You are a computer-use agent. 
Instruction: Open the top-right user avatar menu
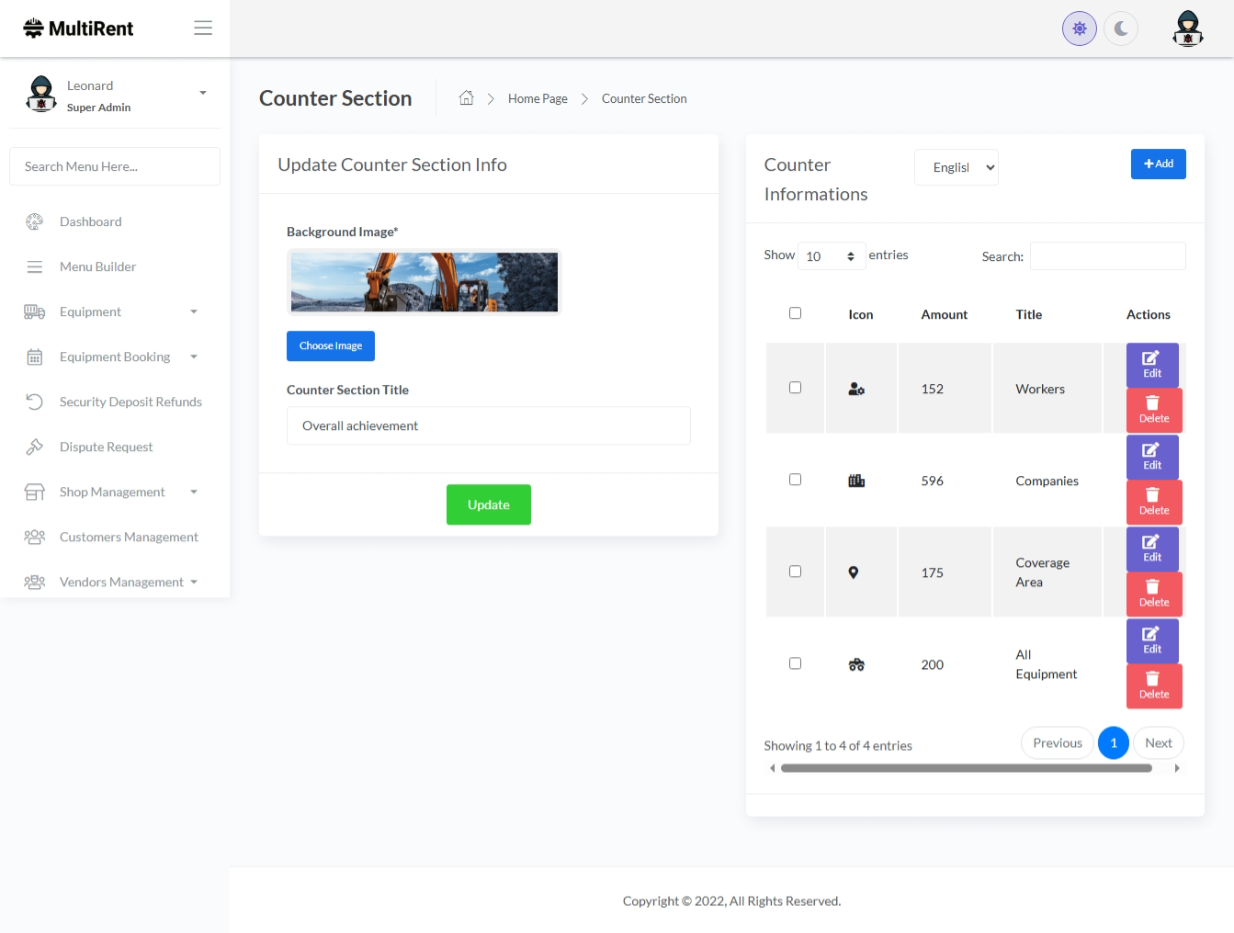(1187, 29)
